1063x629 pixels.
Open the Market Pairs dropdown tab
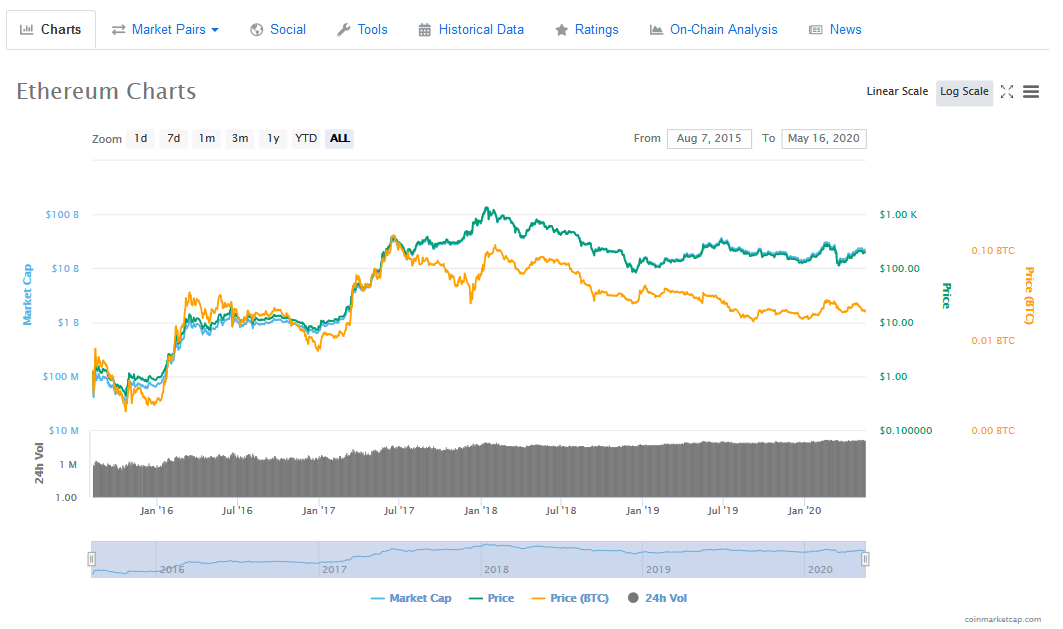click(x=165, y=30)
